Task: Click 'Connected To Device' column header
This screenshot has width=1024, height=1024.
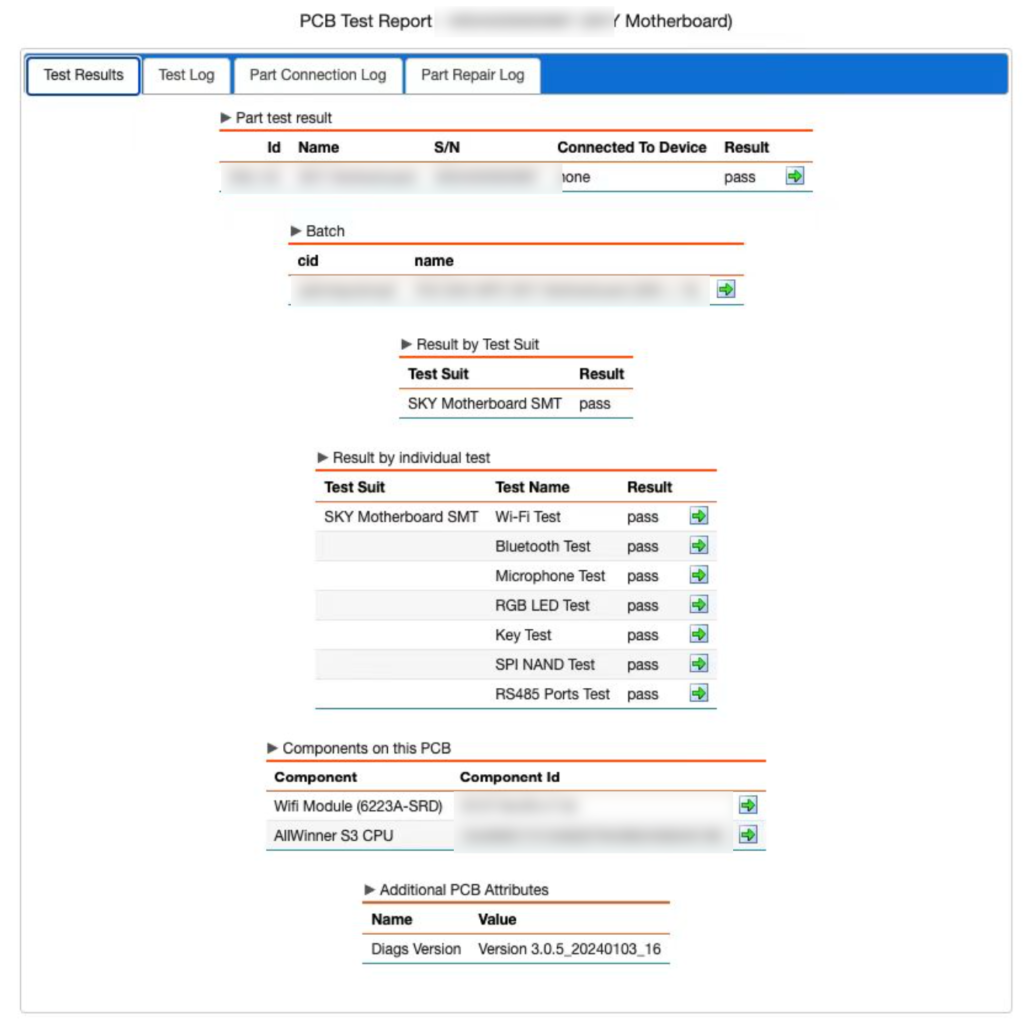Action: (x=632, y=147)
